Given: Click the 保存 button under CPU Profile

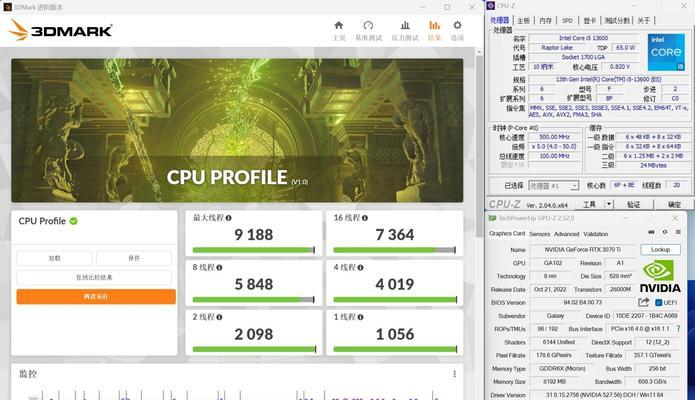Looking at the screenshot, I should (134, 258).
